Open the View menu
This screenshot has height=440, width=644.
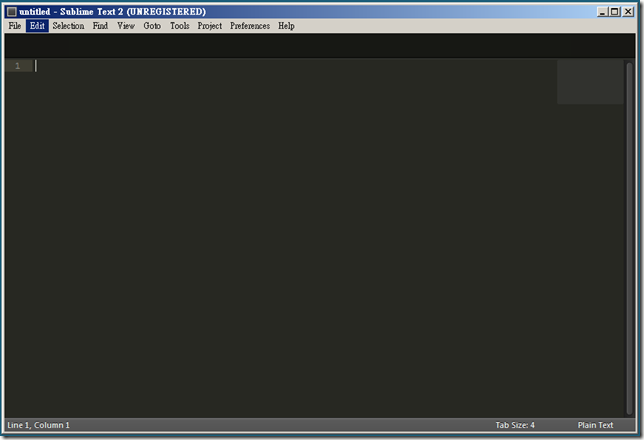126,26
